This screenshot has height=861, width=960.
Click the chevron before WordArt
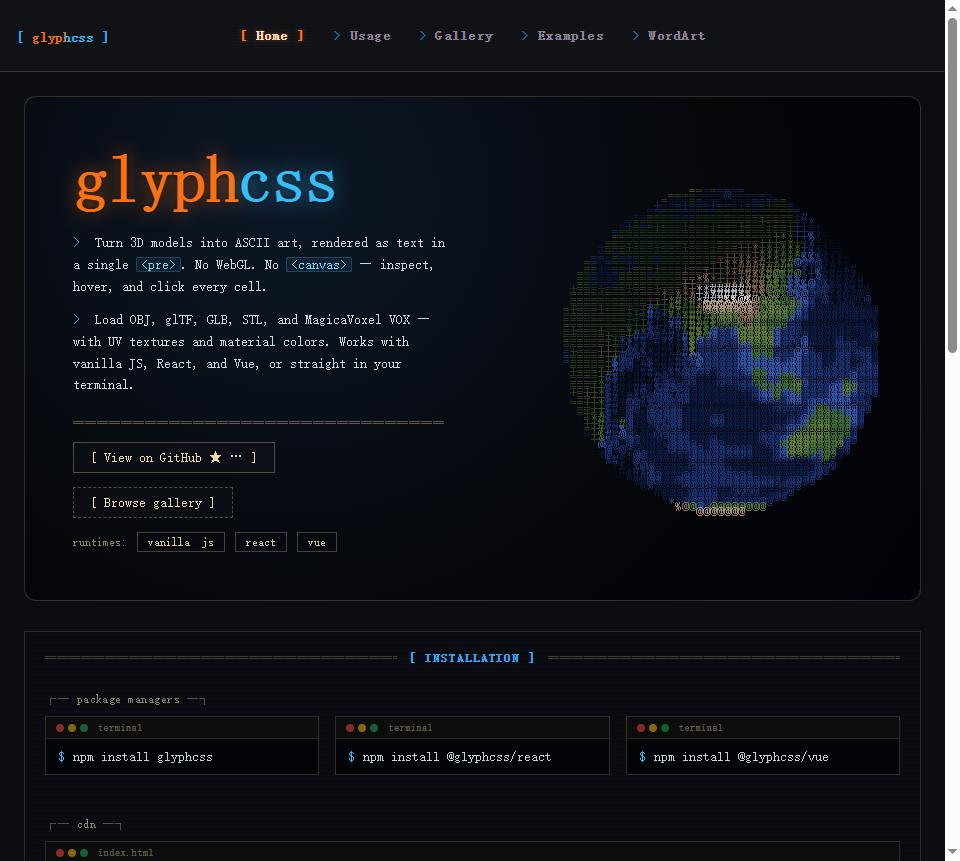(636, 36)
